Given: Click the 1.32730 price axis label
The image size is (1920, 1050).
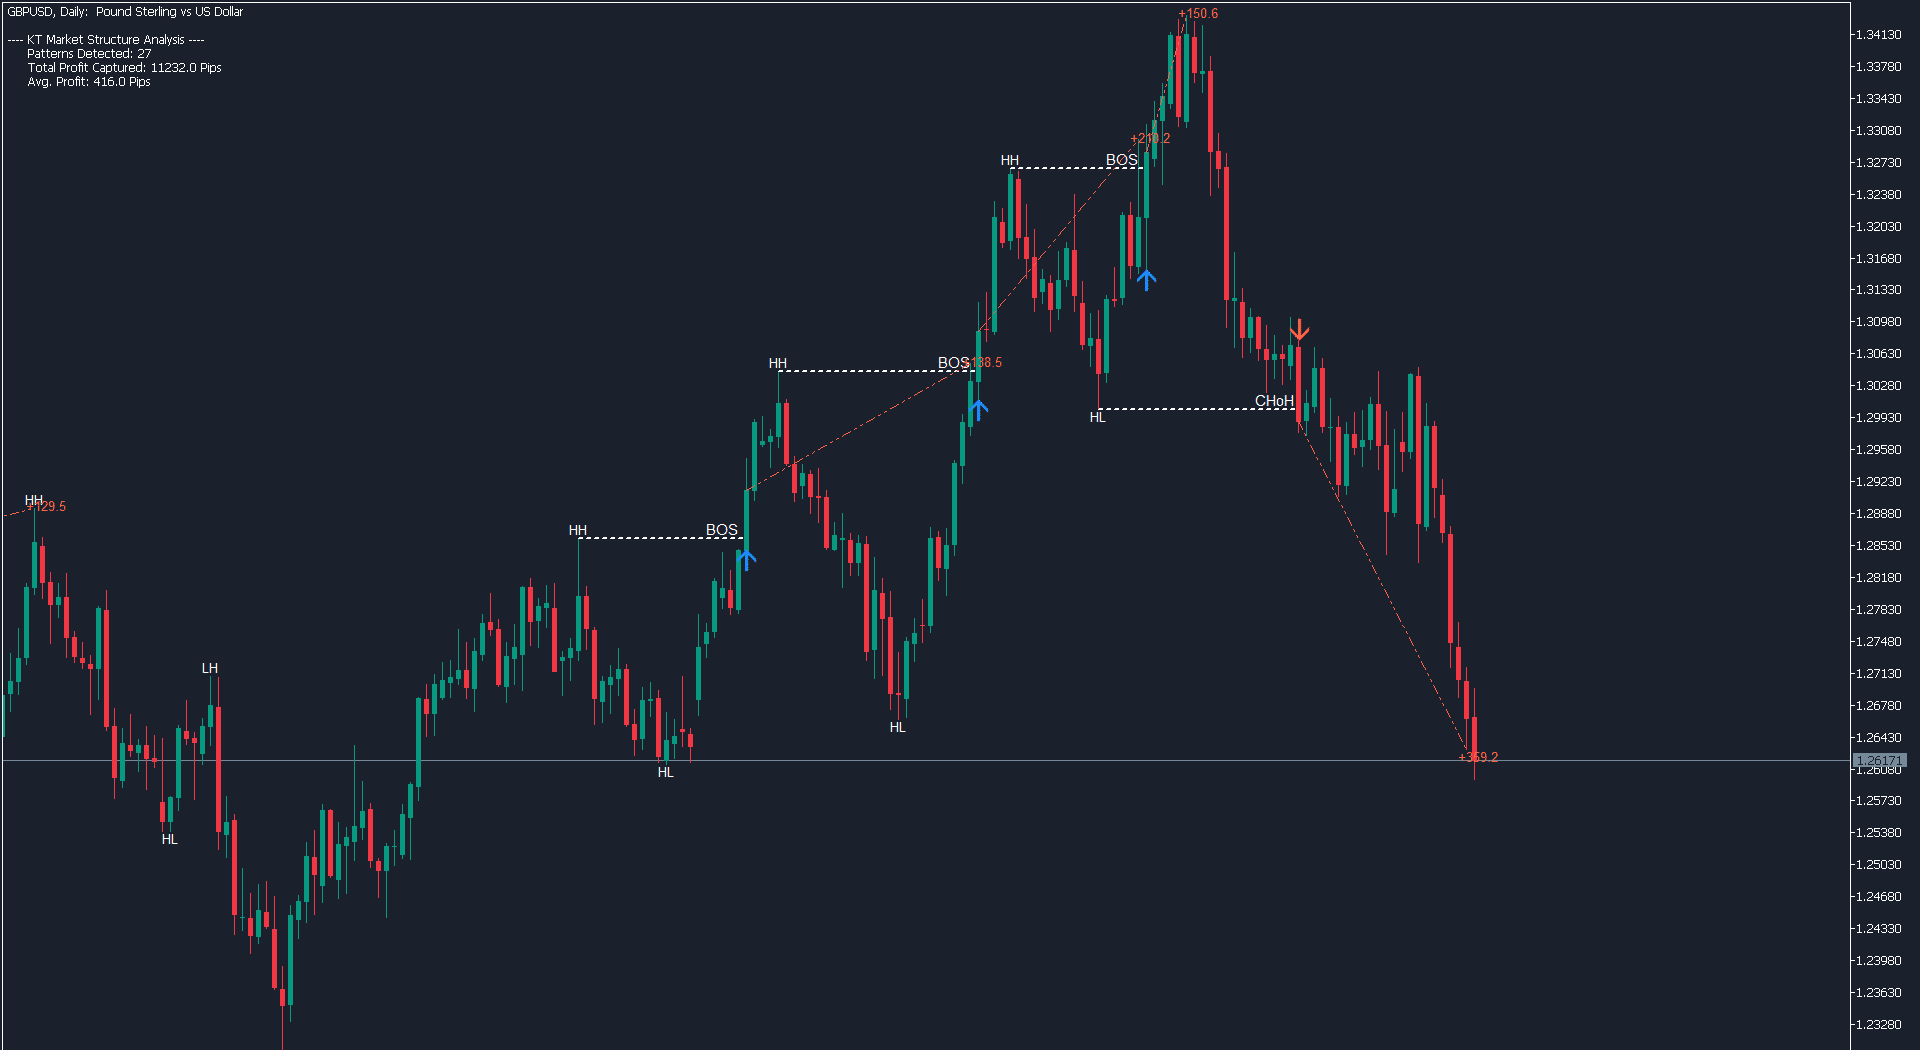Looking at the screenshot, I should click(x=1878, y=163).
